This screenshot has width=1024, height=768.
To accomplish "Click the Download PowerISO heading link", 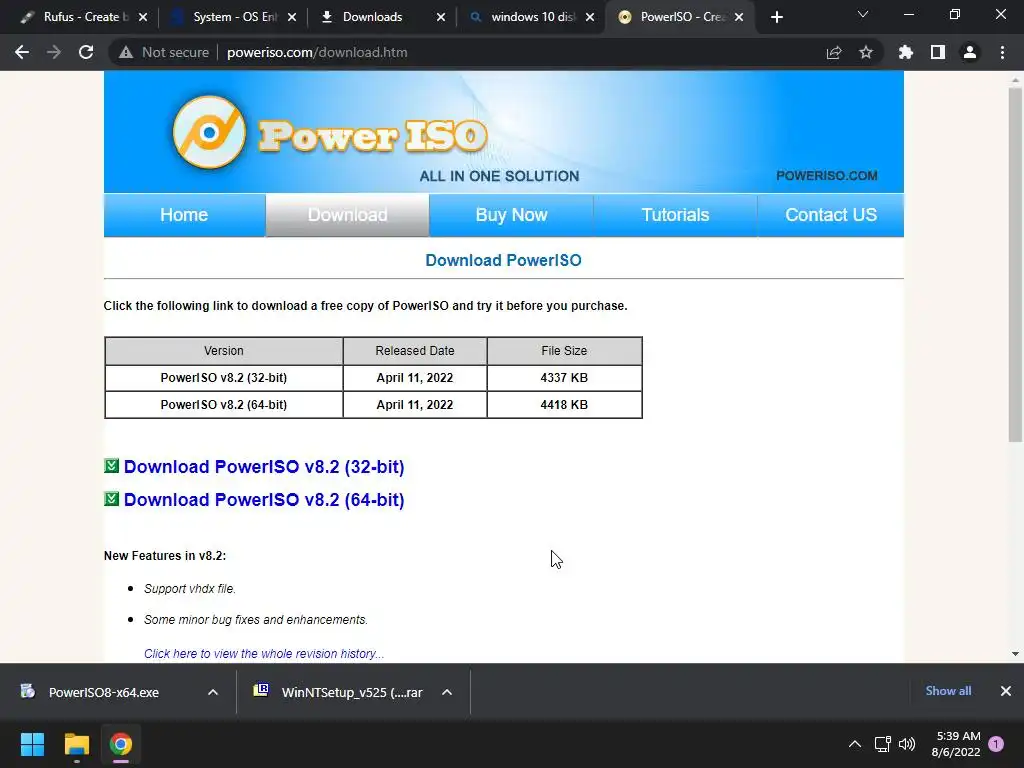I will [x=504, y=261].
